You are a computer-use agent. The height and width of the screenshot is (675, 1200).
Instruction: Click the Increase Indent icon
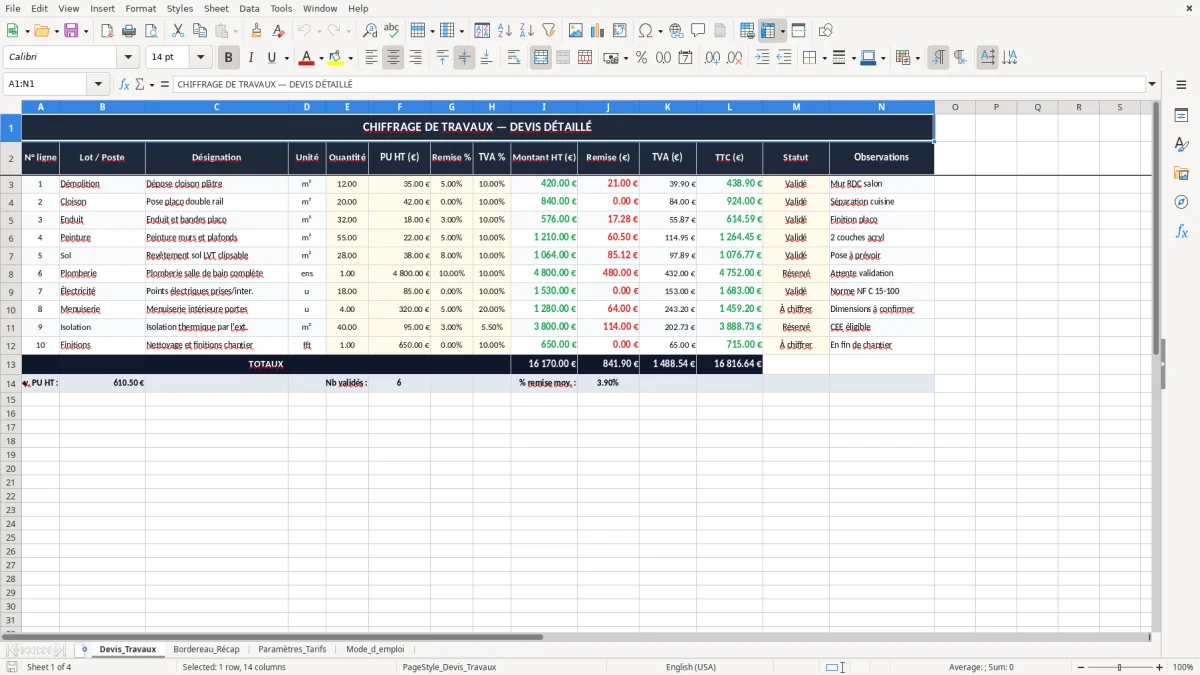[762, 58]
